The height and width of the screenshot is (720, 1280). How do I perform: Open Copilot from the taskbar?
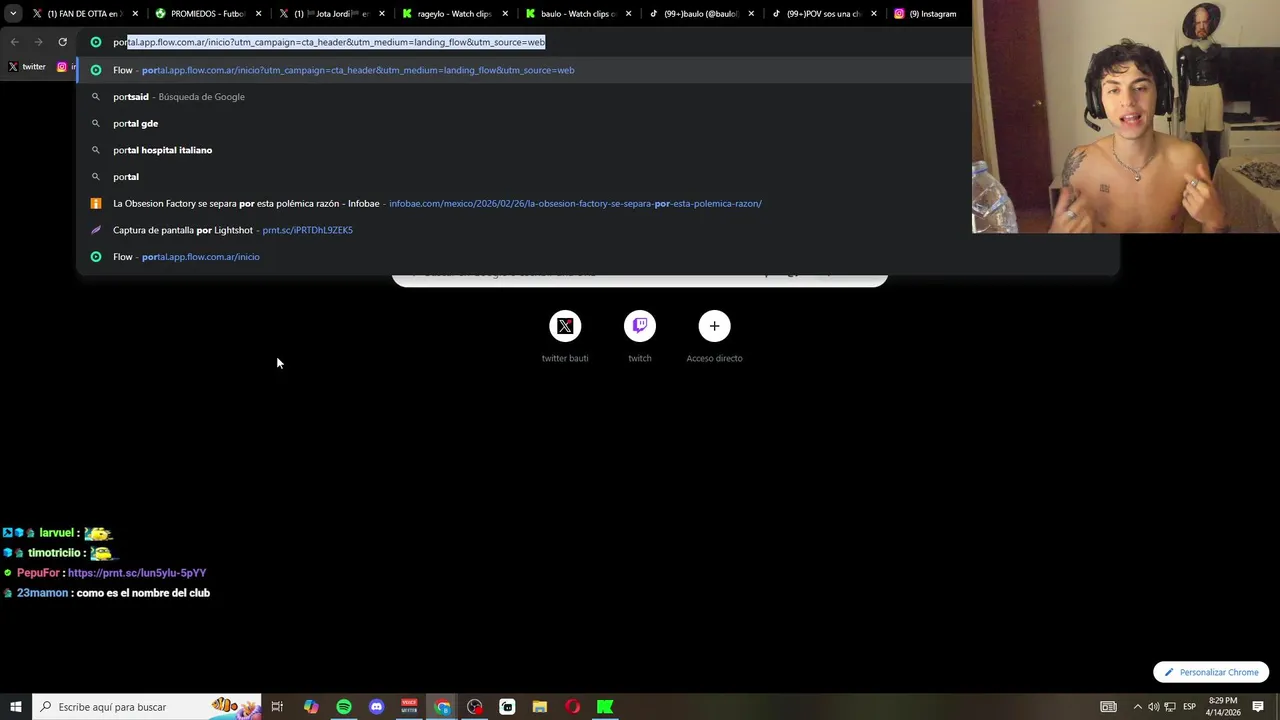pos(311,707)
